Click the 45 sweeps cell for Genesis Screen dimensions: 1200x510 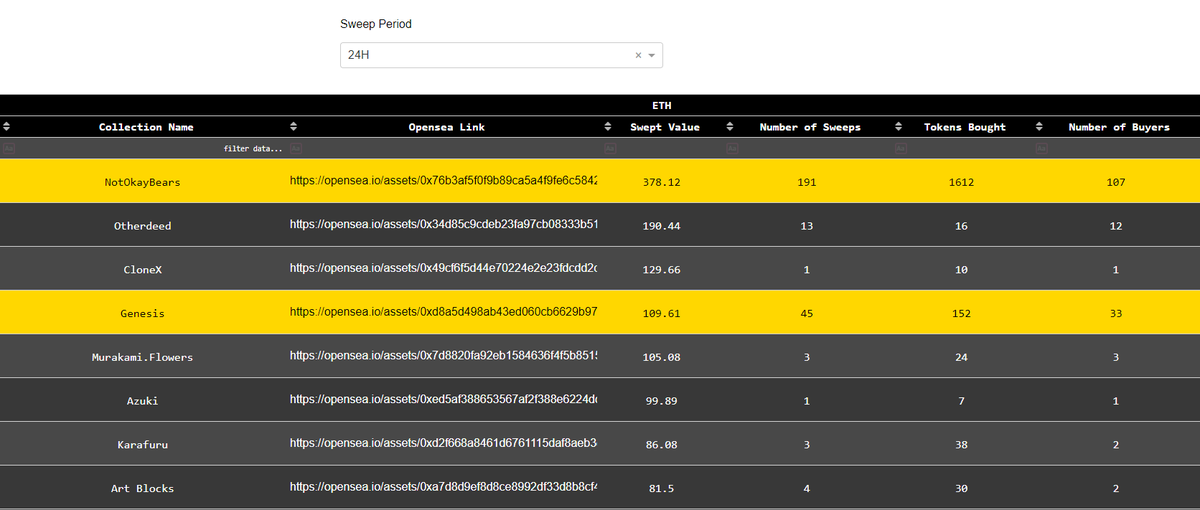[807, 313]
